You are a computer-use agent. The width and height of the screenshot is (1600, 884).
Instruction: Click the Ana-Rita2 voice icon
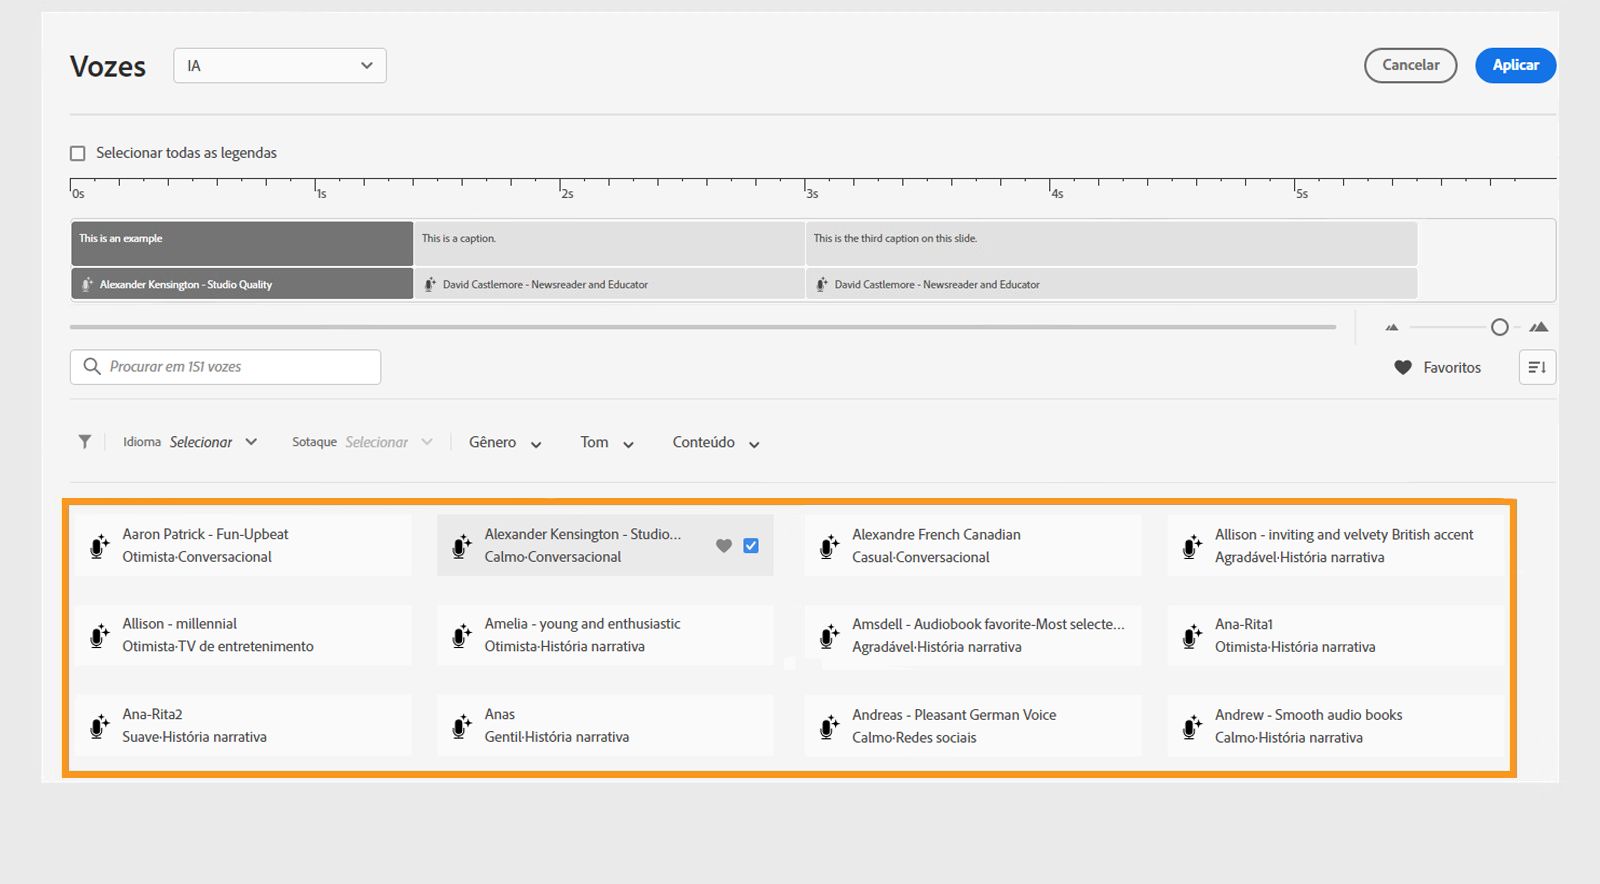coord(99,726)
